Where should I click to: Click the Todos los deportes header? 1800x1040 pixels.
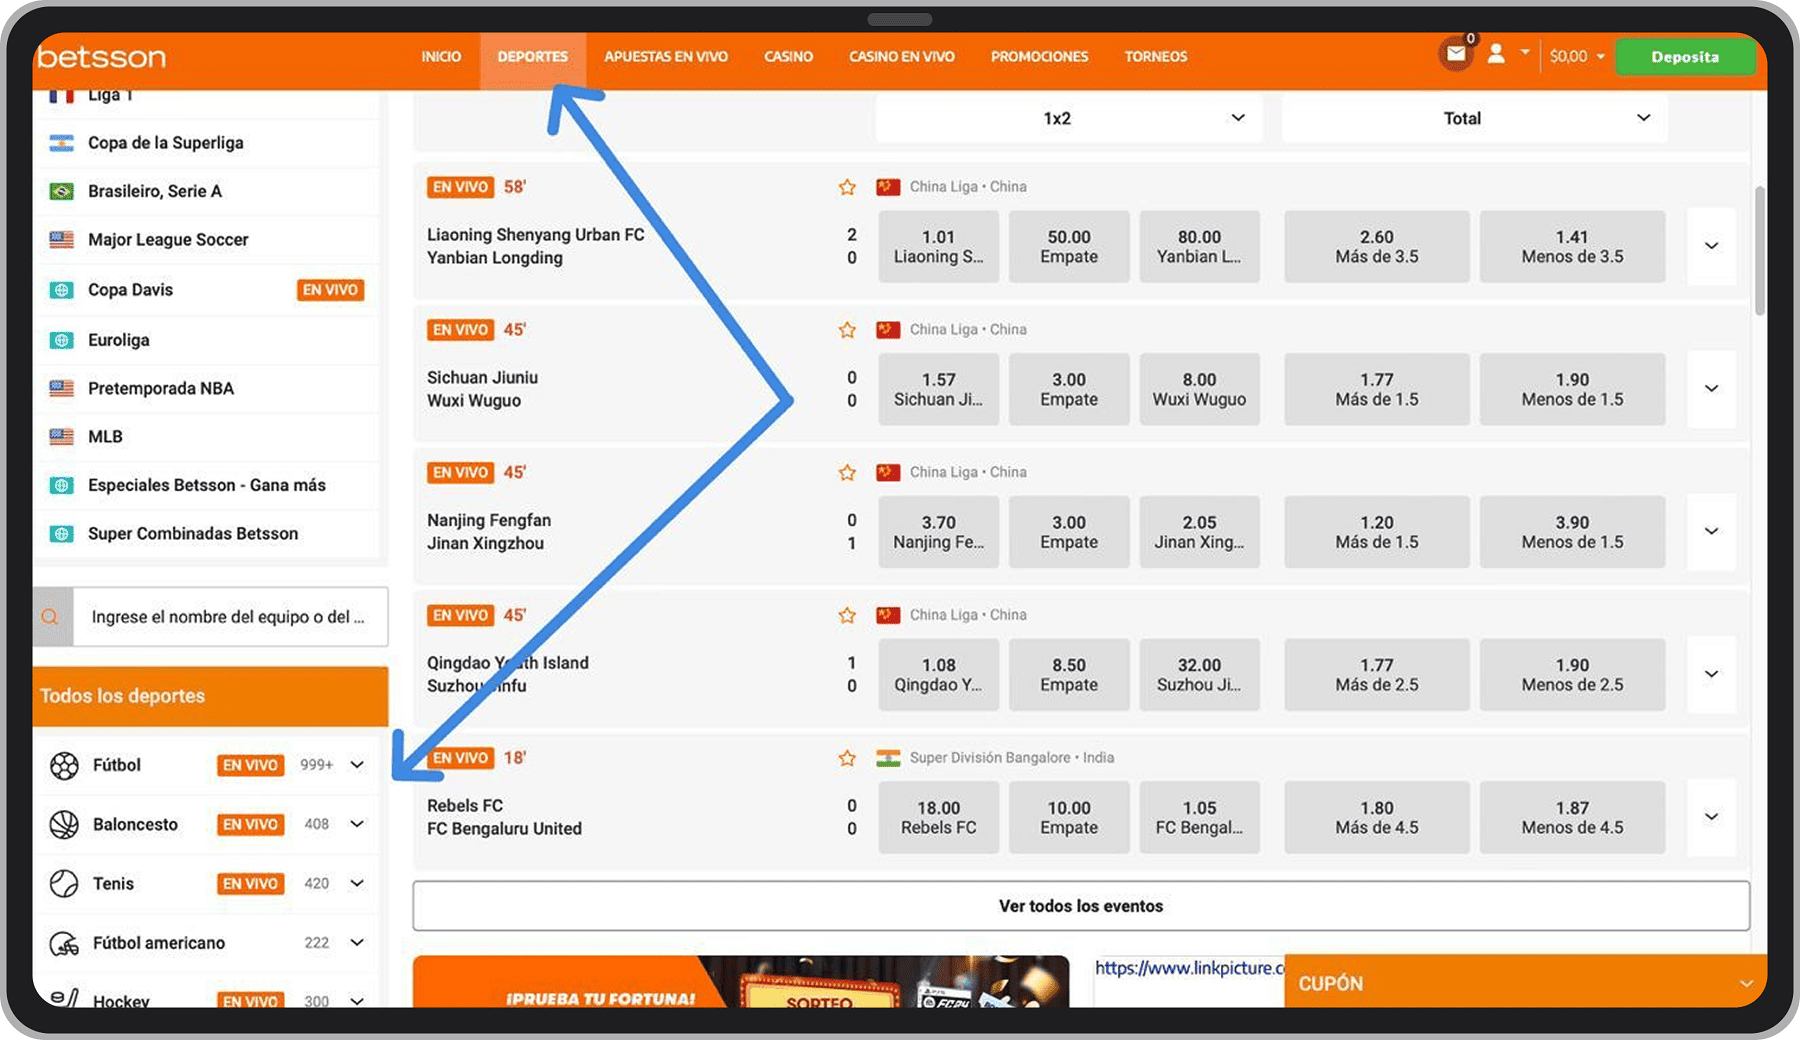[x=210, y=696]
